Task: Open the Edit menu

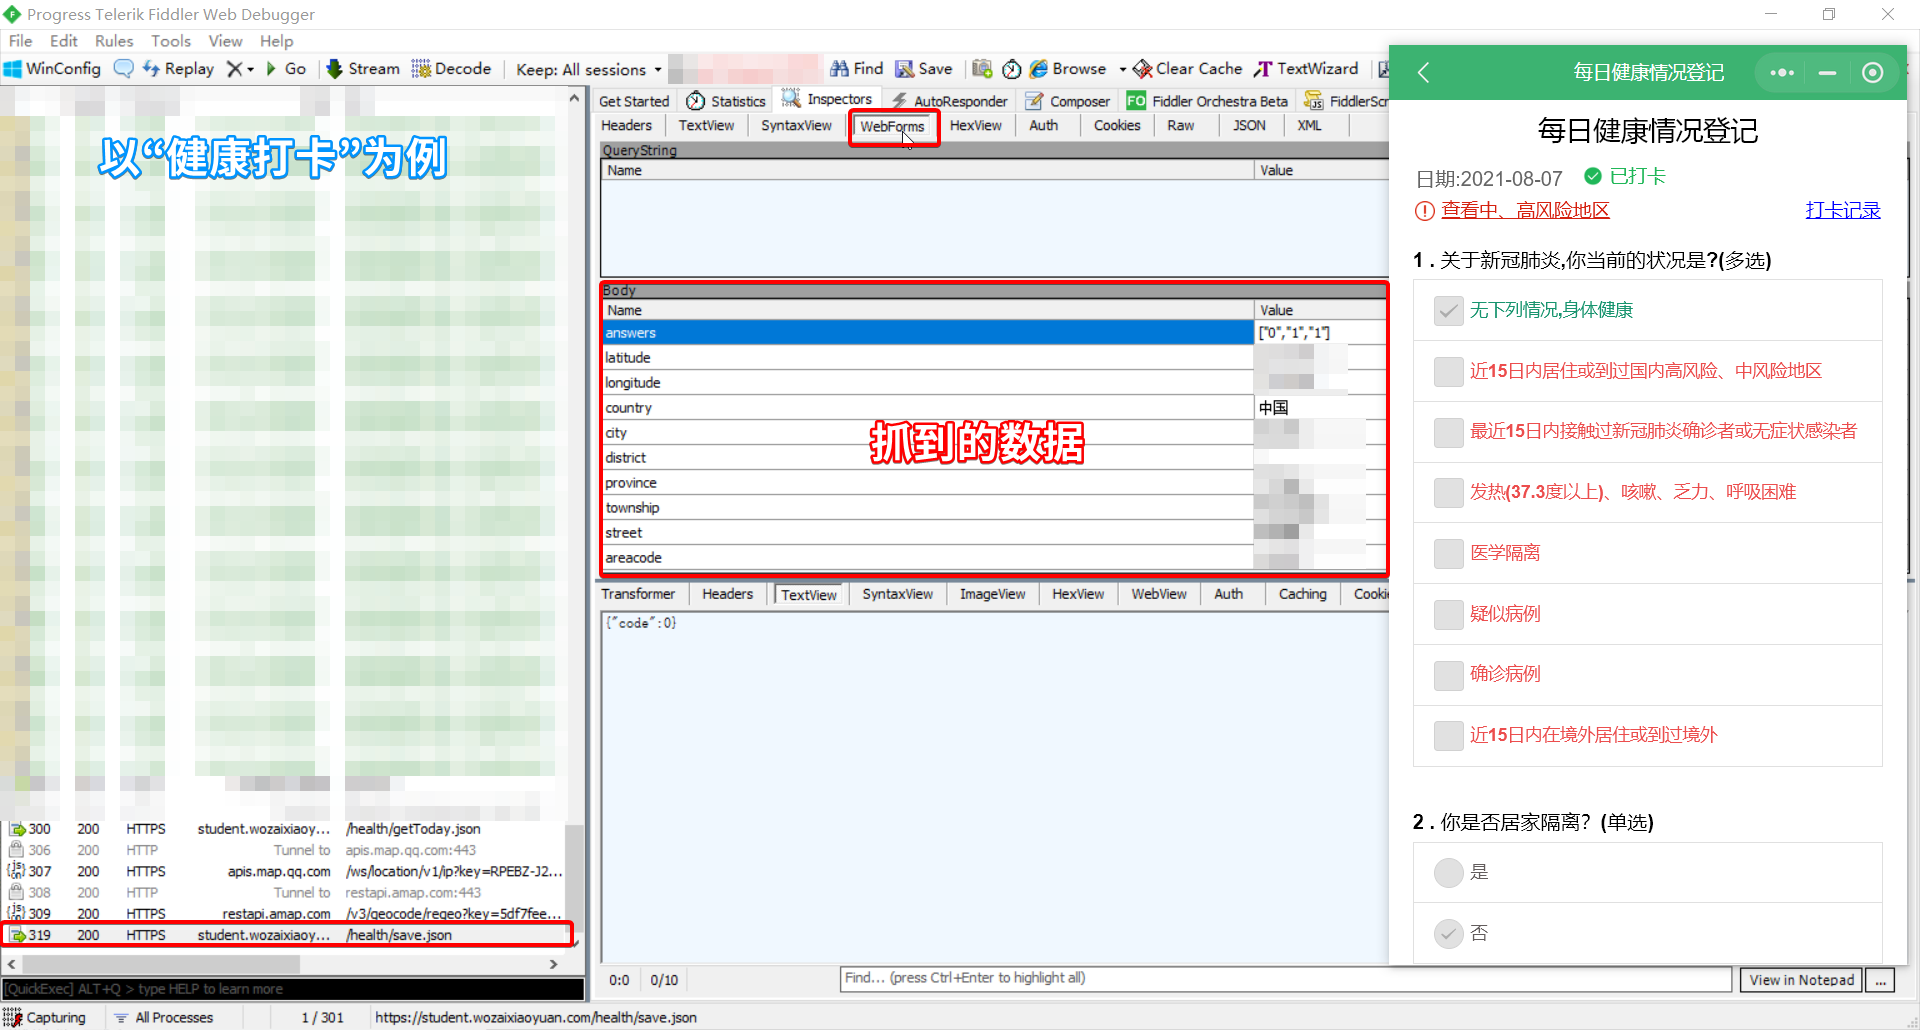Action: pos(64,41)
